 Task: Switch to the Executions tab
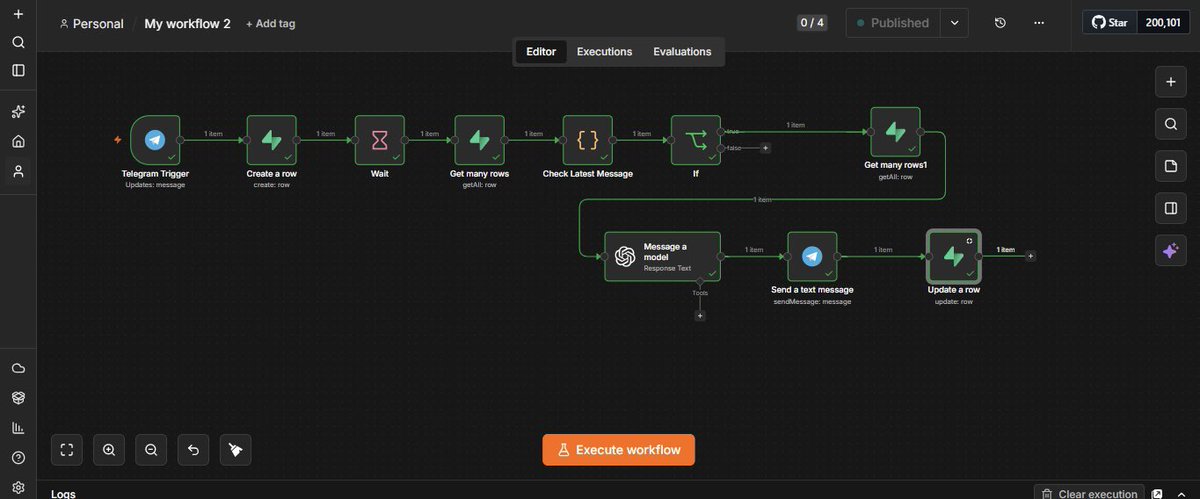coord(604,52)
